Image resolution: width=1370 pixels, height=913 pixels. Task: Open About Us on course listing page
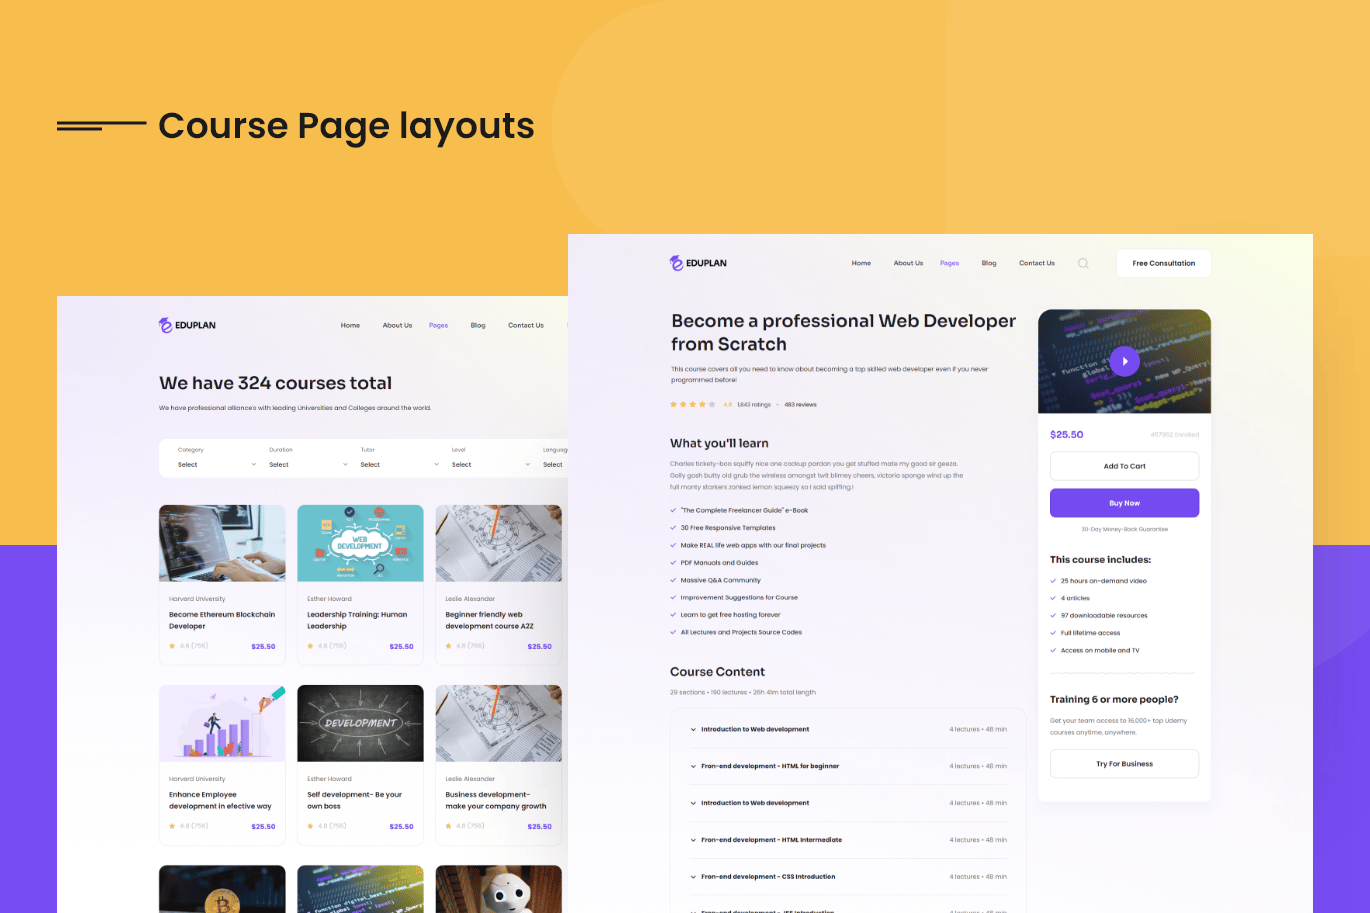point(397,325)
